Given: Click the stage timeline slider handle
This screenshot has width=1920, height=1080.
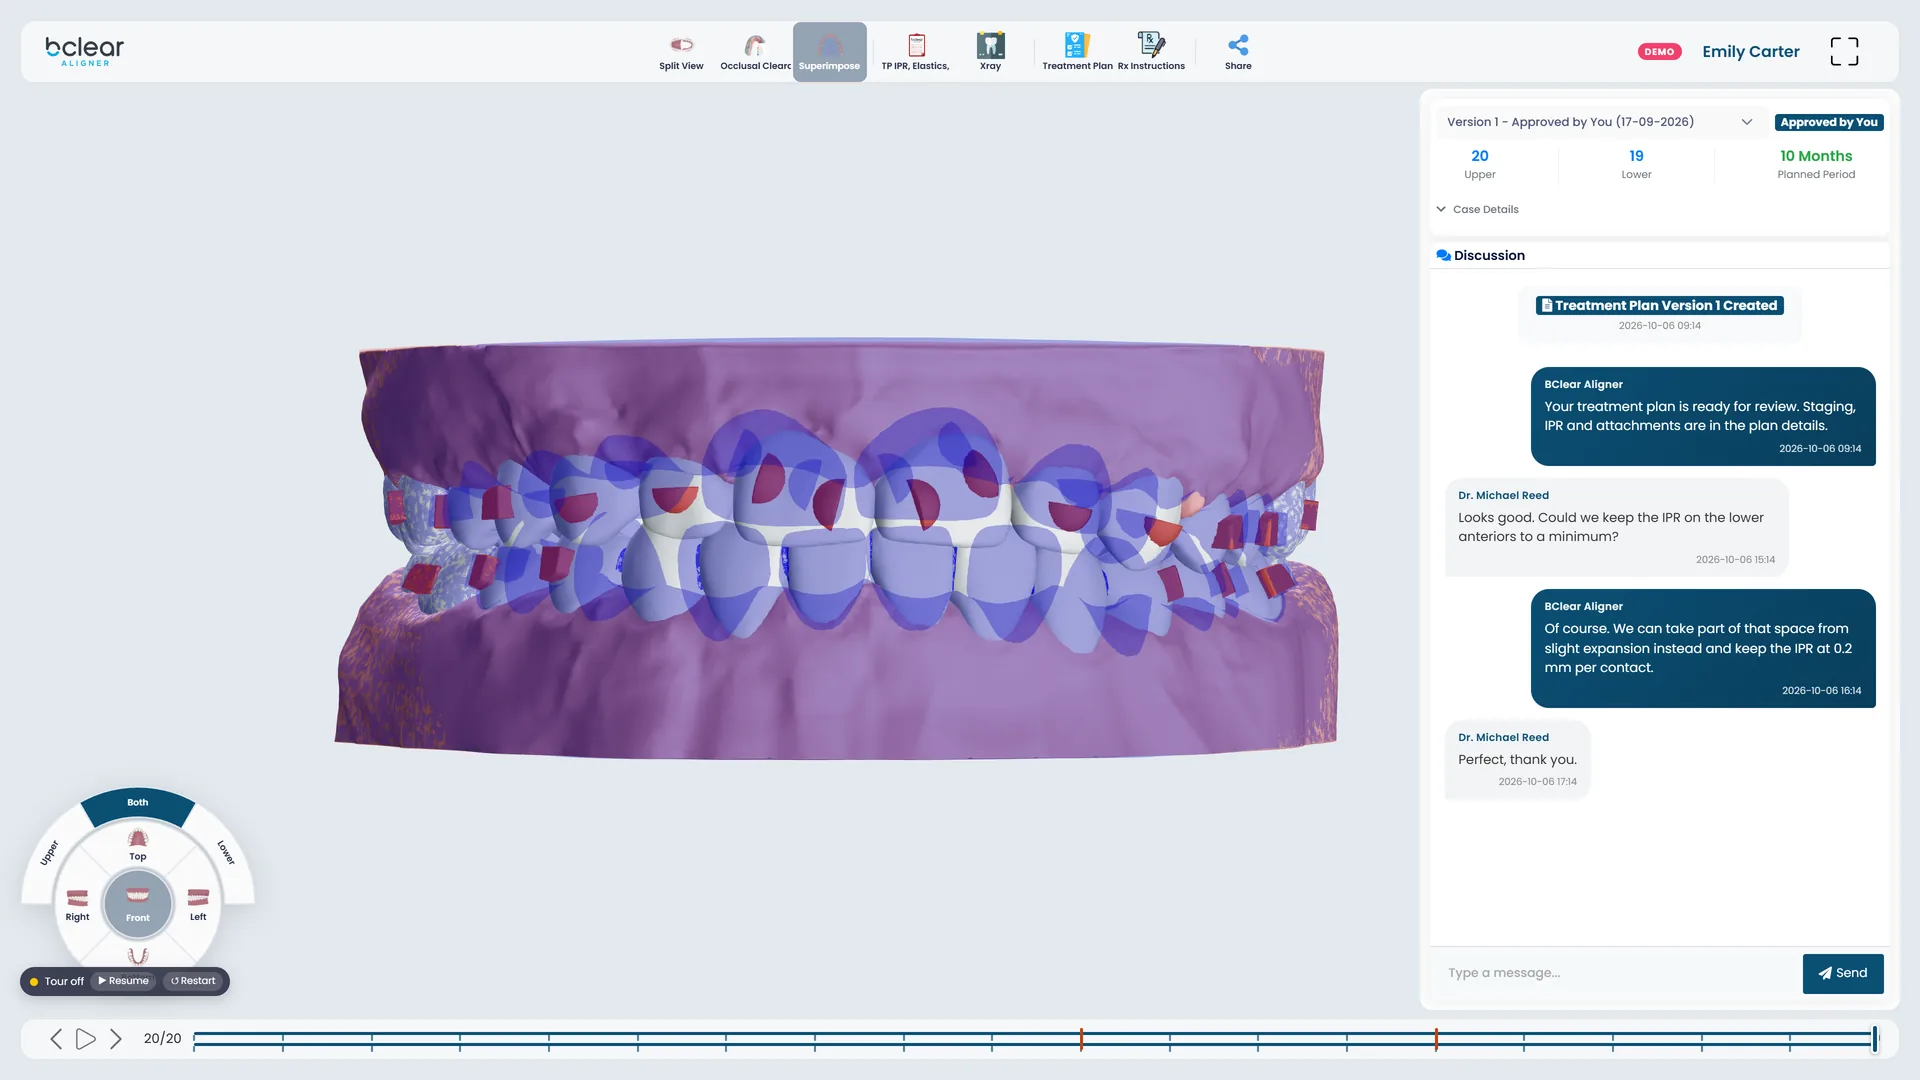Looking at the screenshot, I should pyautogui.click(x=1875, y=1038).
